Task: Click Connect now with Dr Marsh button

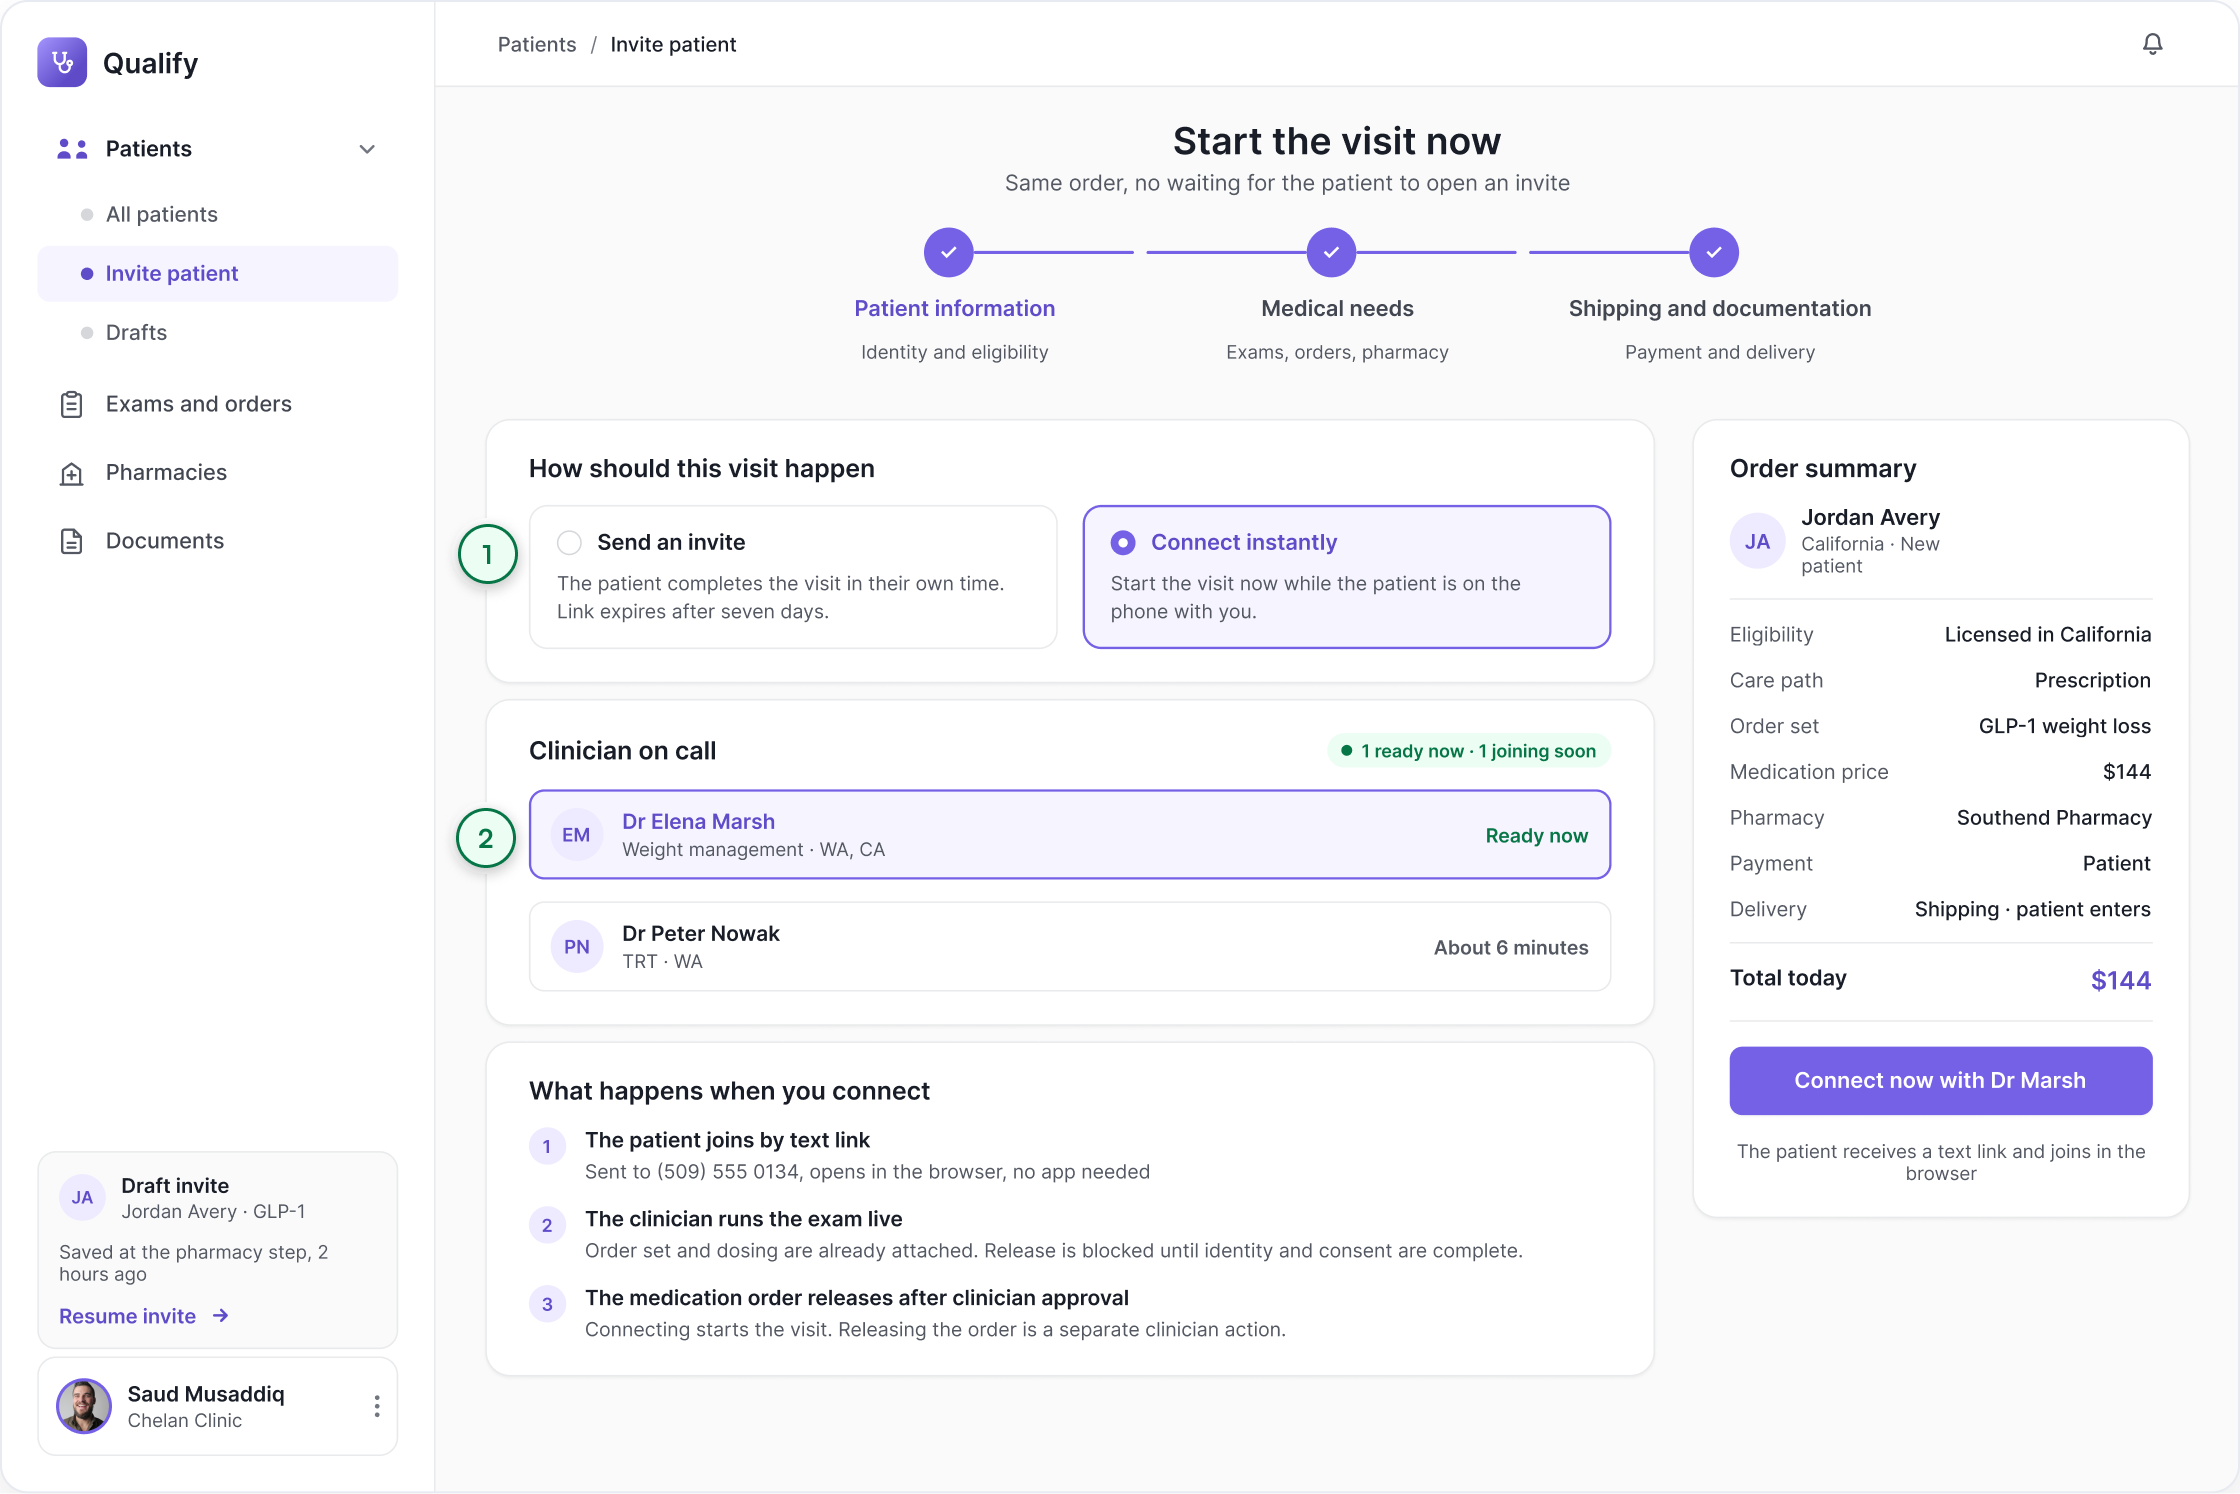Action: click(x=1940, y=1080)
